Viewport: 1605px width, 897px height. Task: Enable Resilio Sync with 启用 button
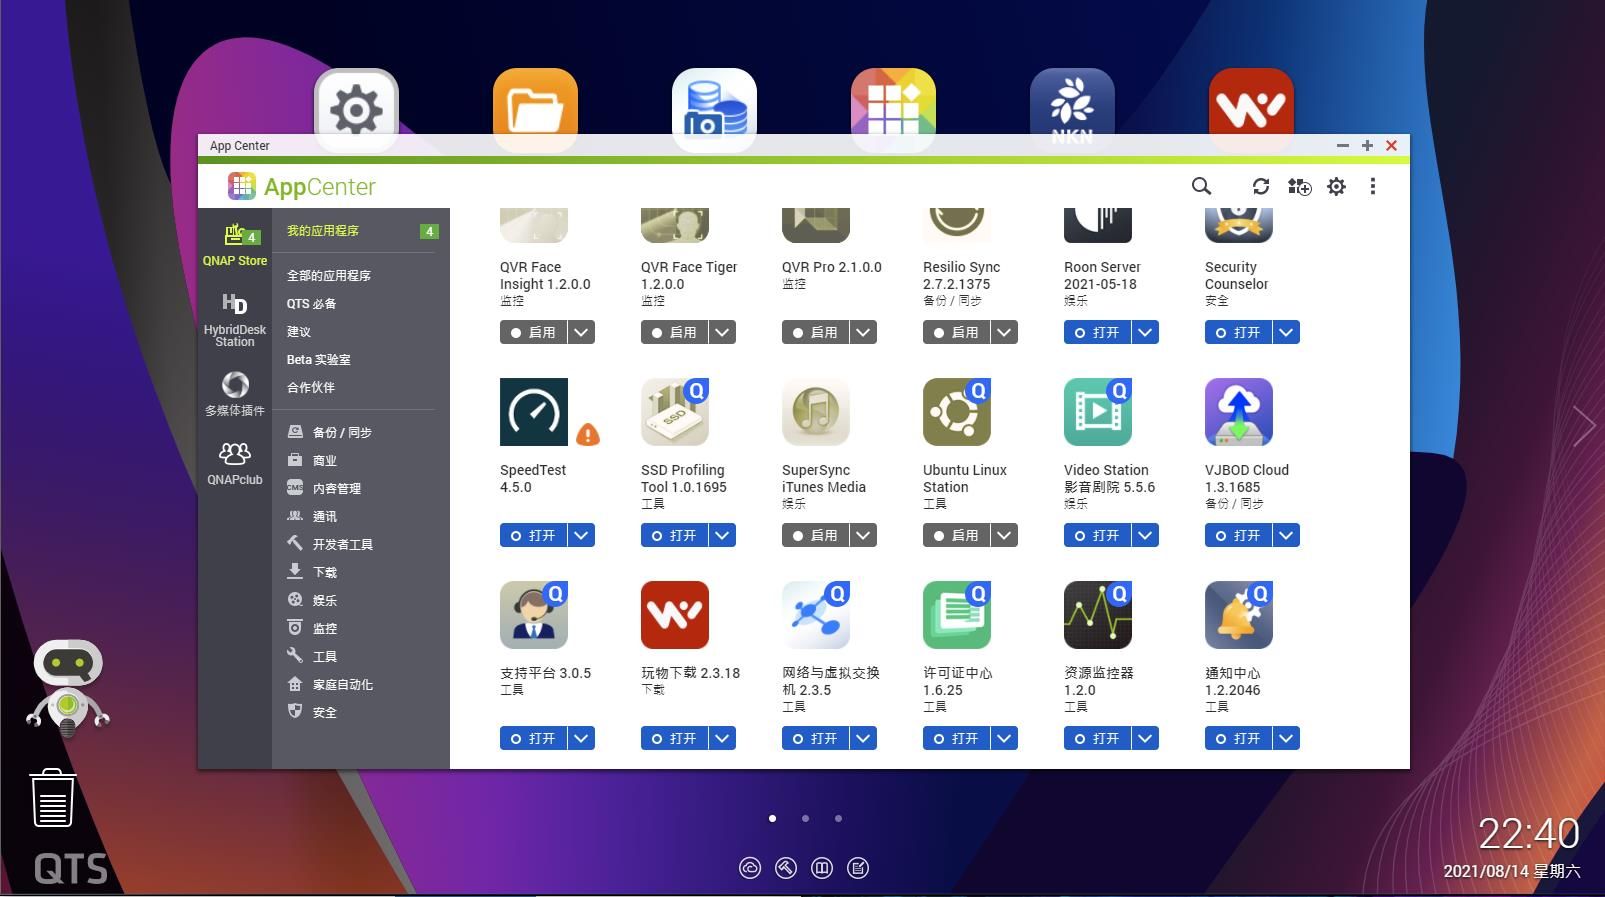tap(957, 332)
